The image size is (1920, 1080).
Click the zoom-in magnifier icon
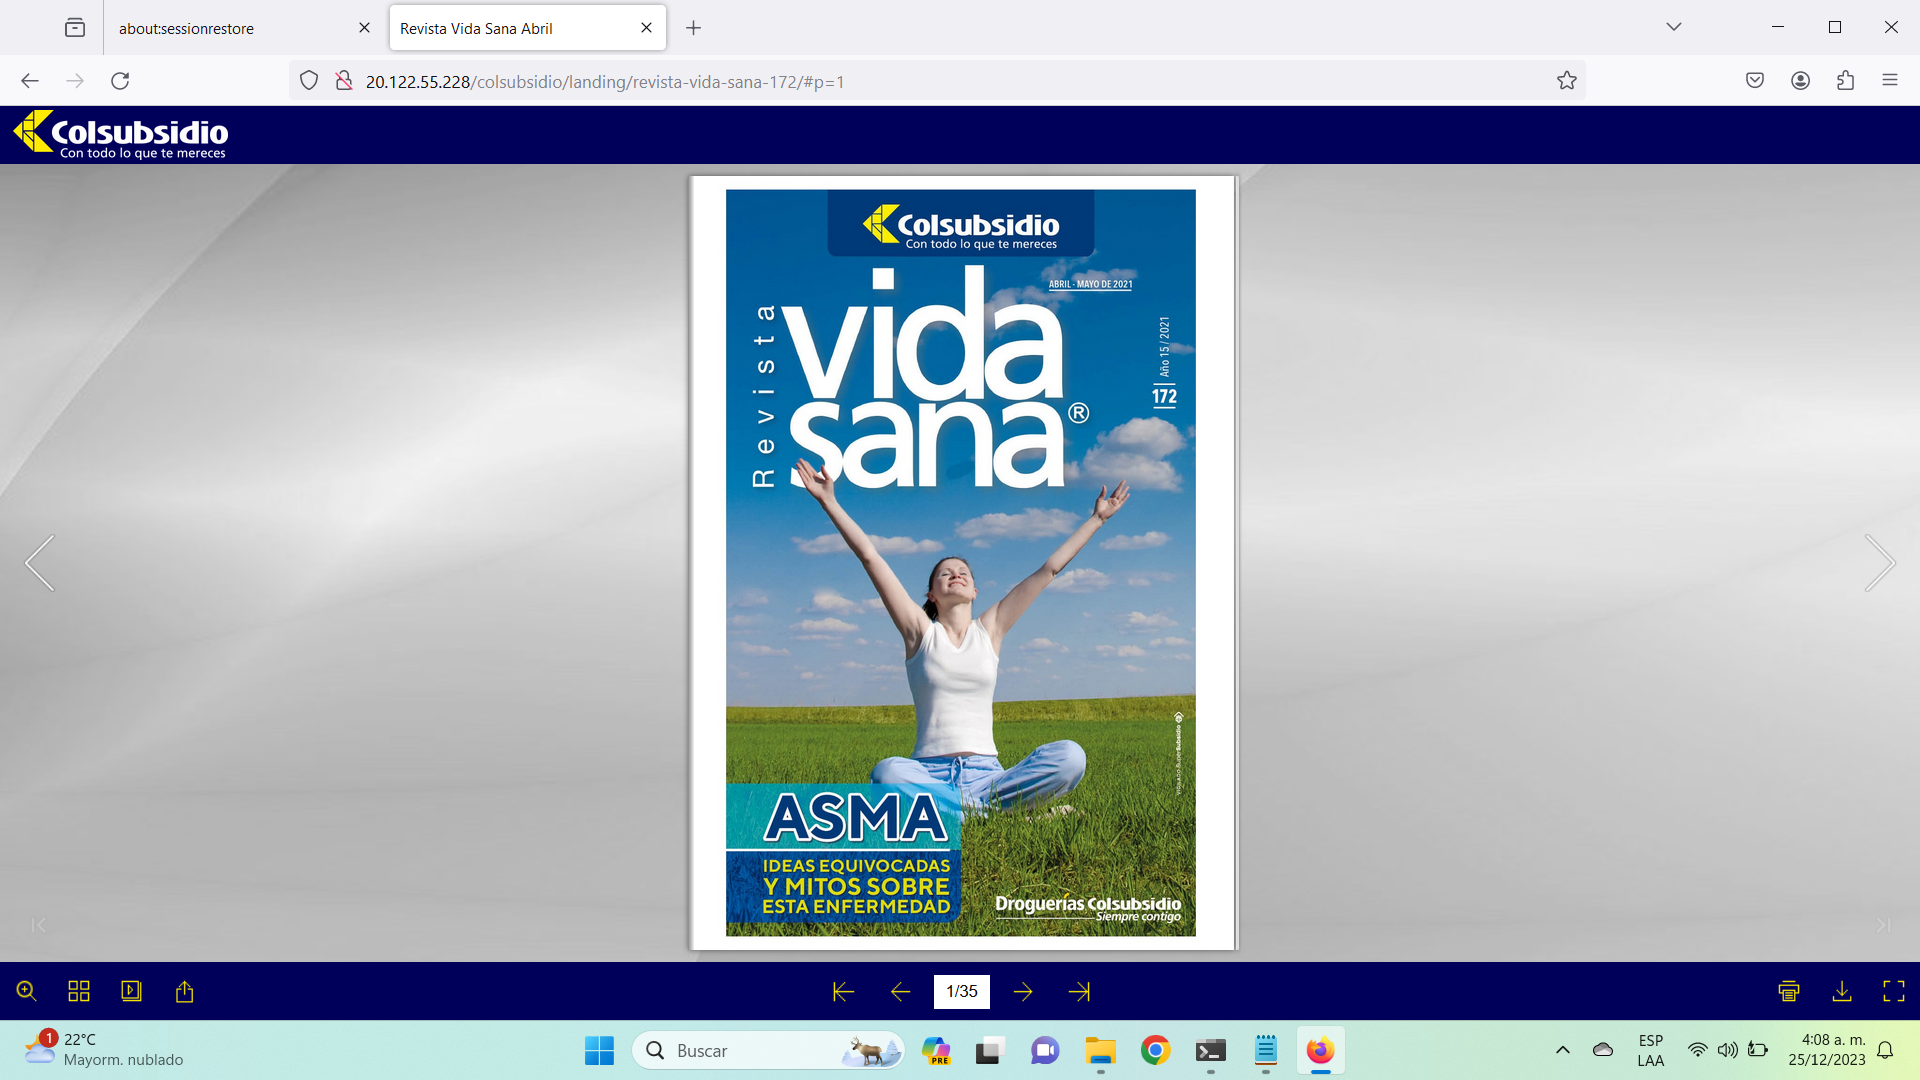tap(27, 991)
